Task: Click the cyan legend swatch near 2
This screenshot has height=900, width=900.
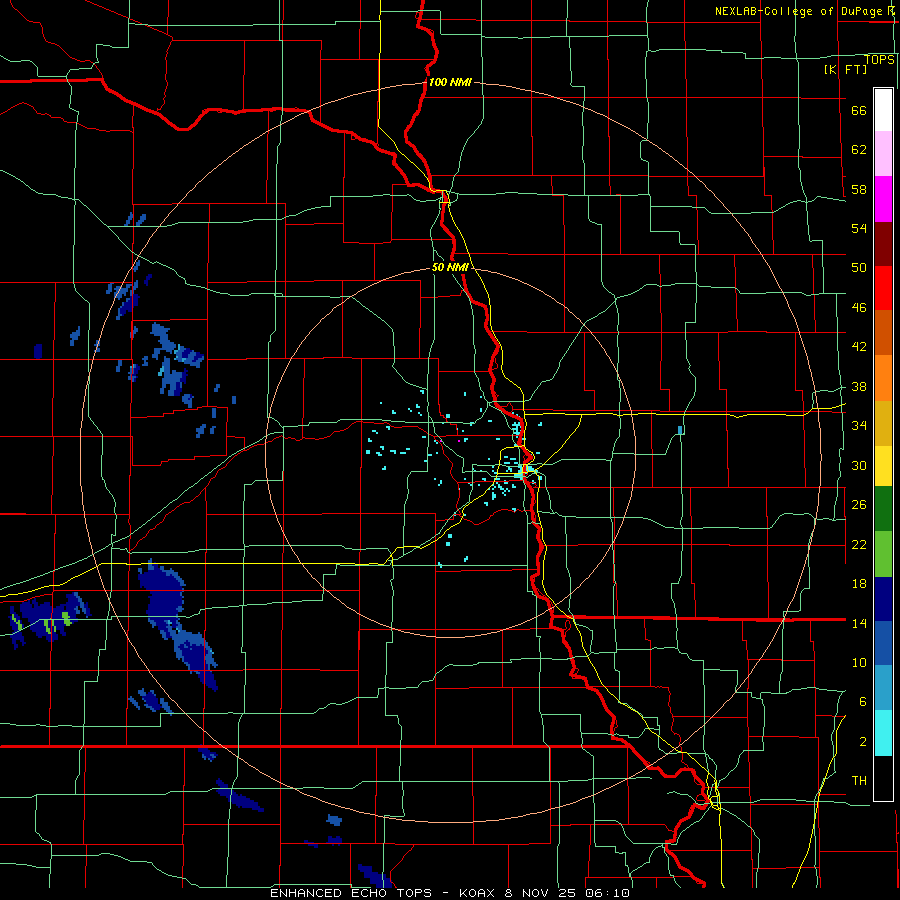Action: click(883, 734)
